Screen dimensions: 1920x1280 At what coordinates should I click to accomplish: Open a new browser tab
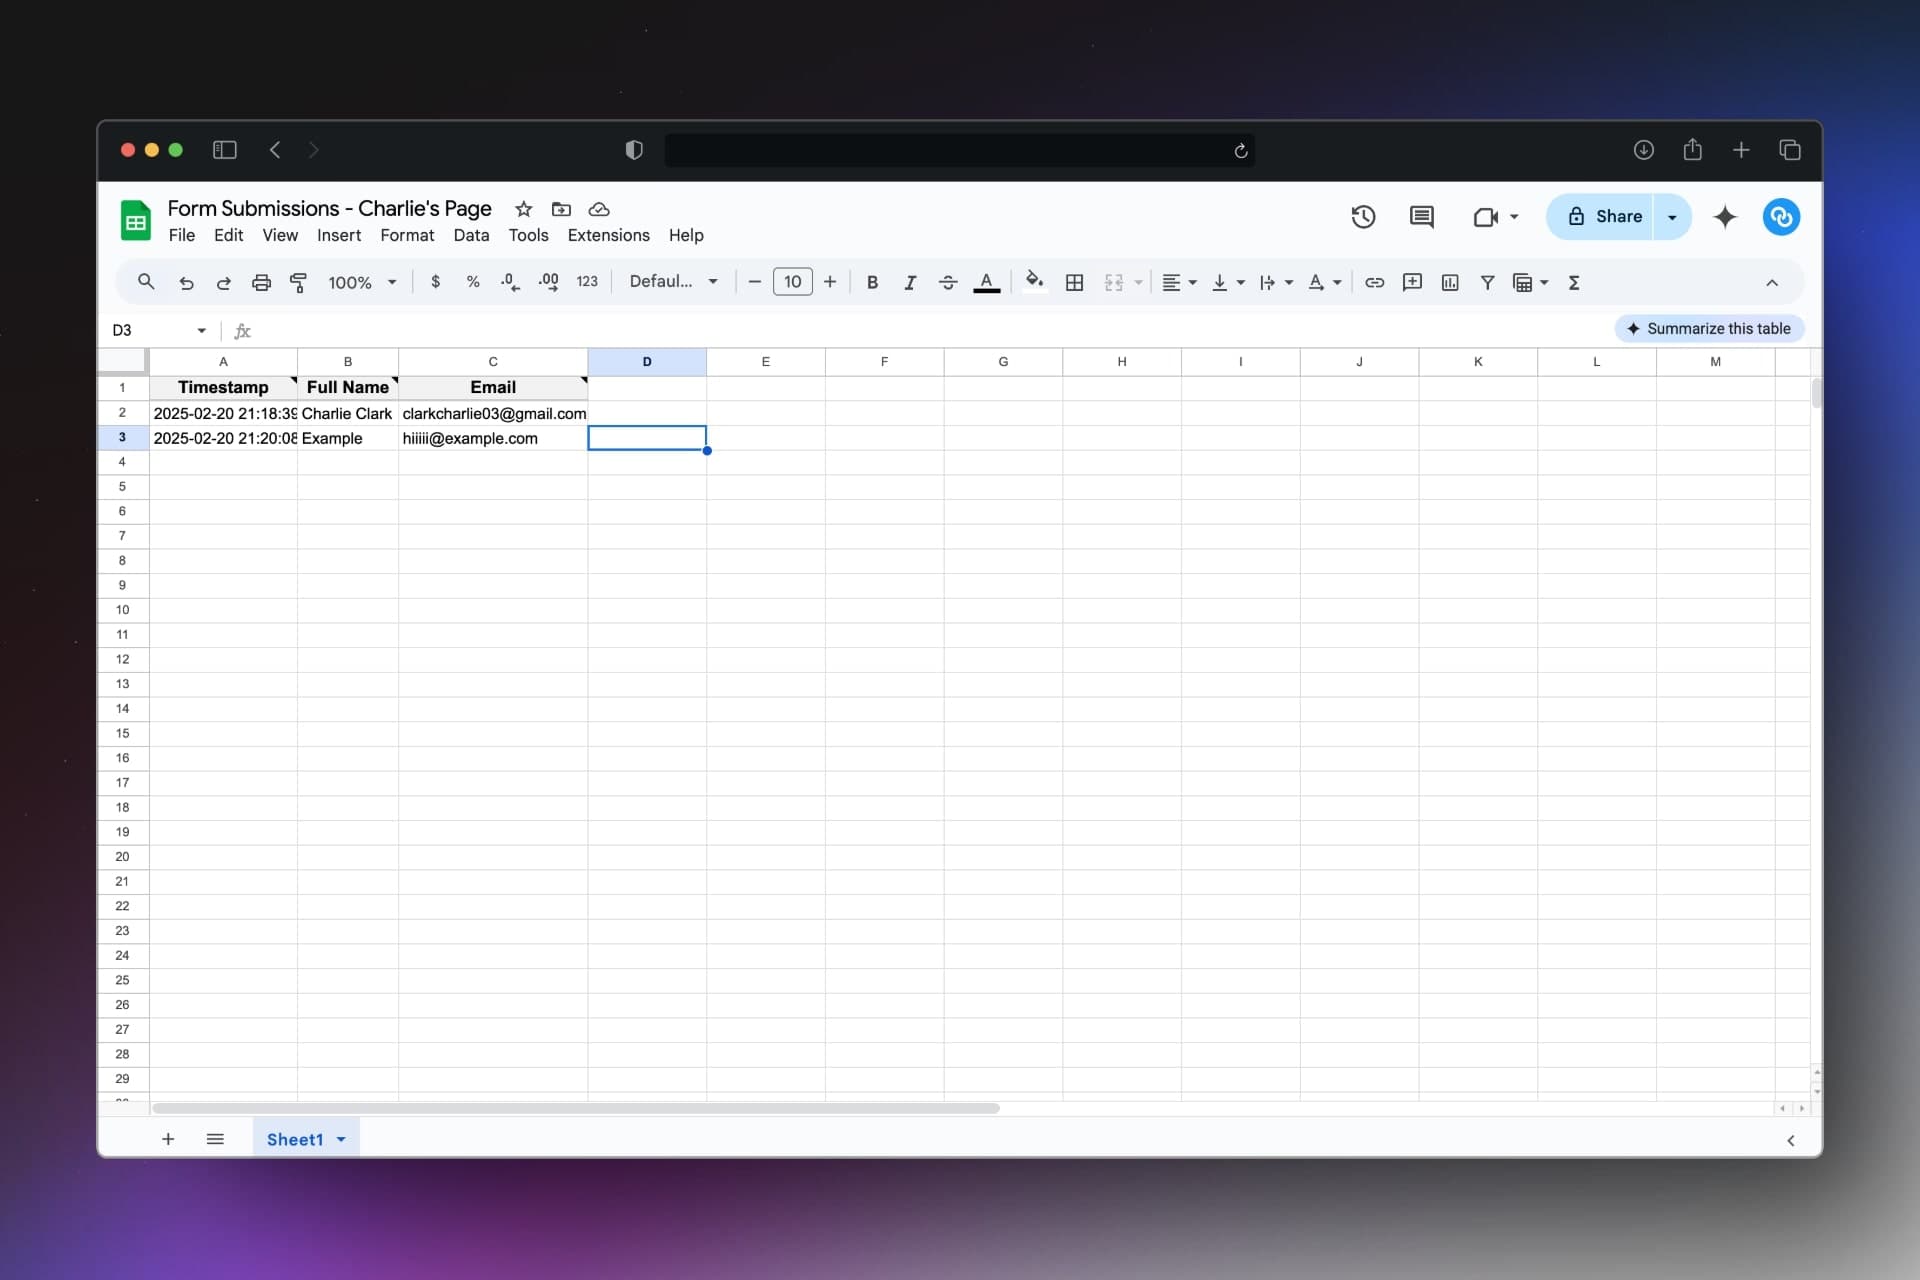[1741, 150]
